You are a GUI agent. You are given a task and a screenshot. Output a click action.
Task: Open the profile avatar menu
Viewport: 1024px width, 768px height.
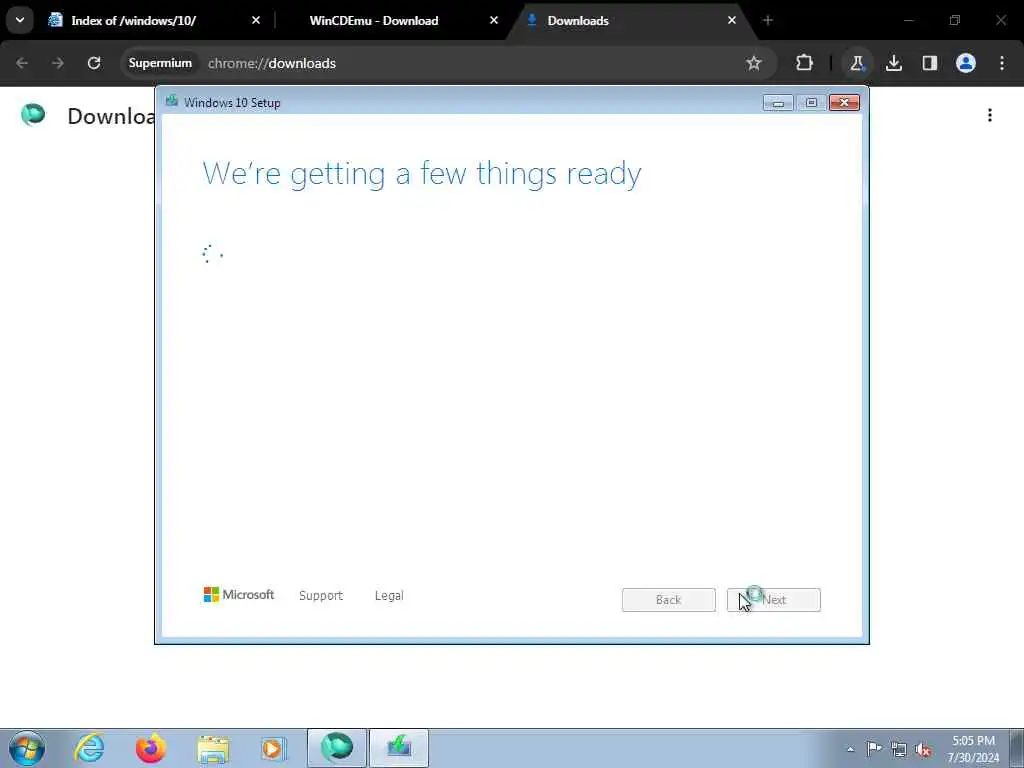(966, 63)
